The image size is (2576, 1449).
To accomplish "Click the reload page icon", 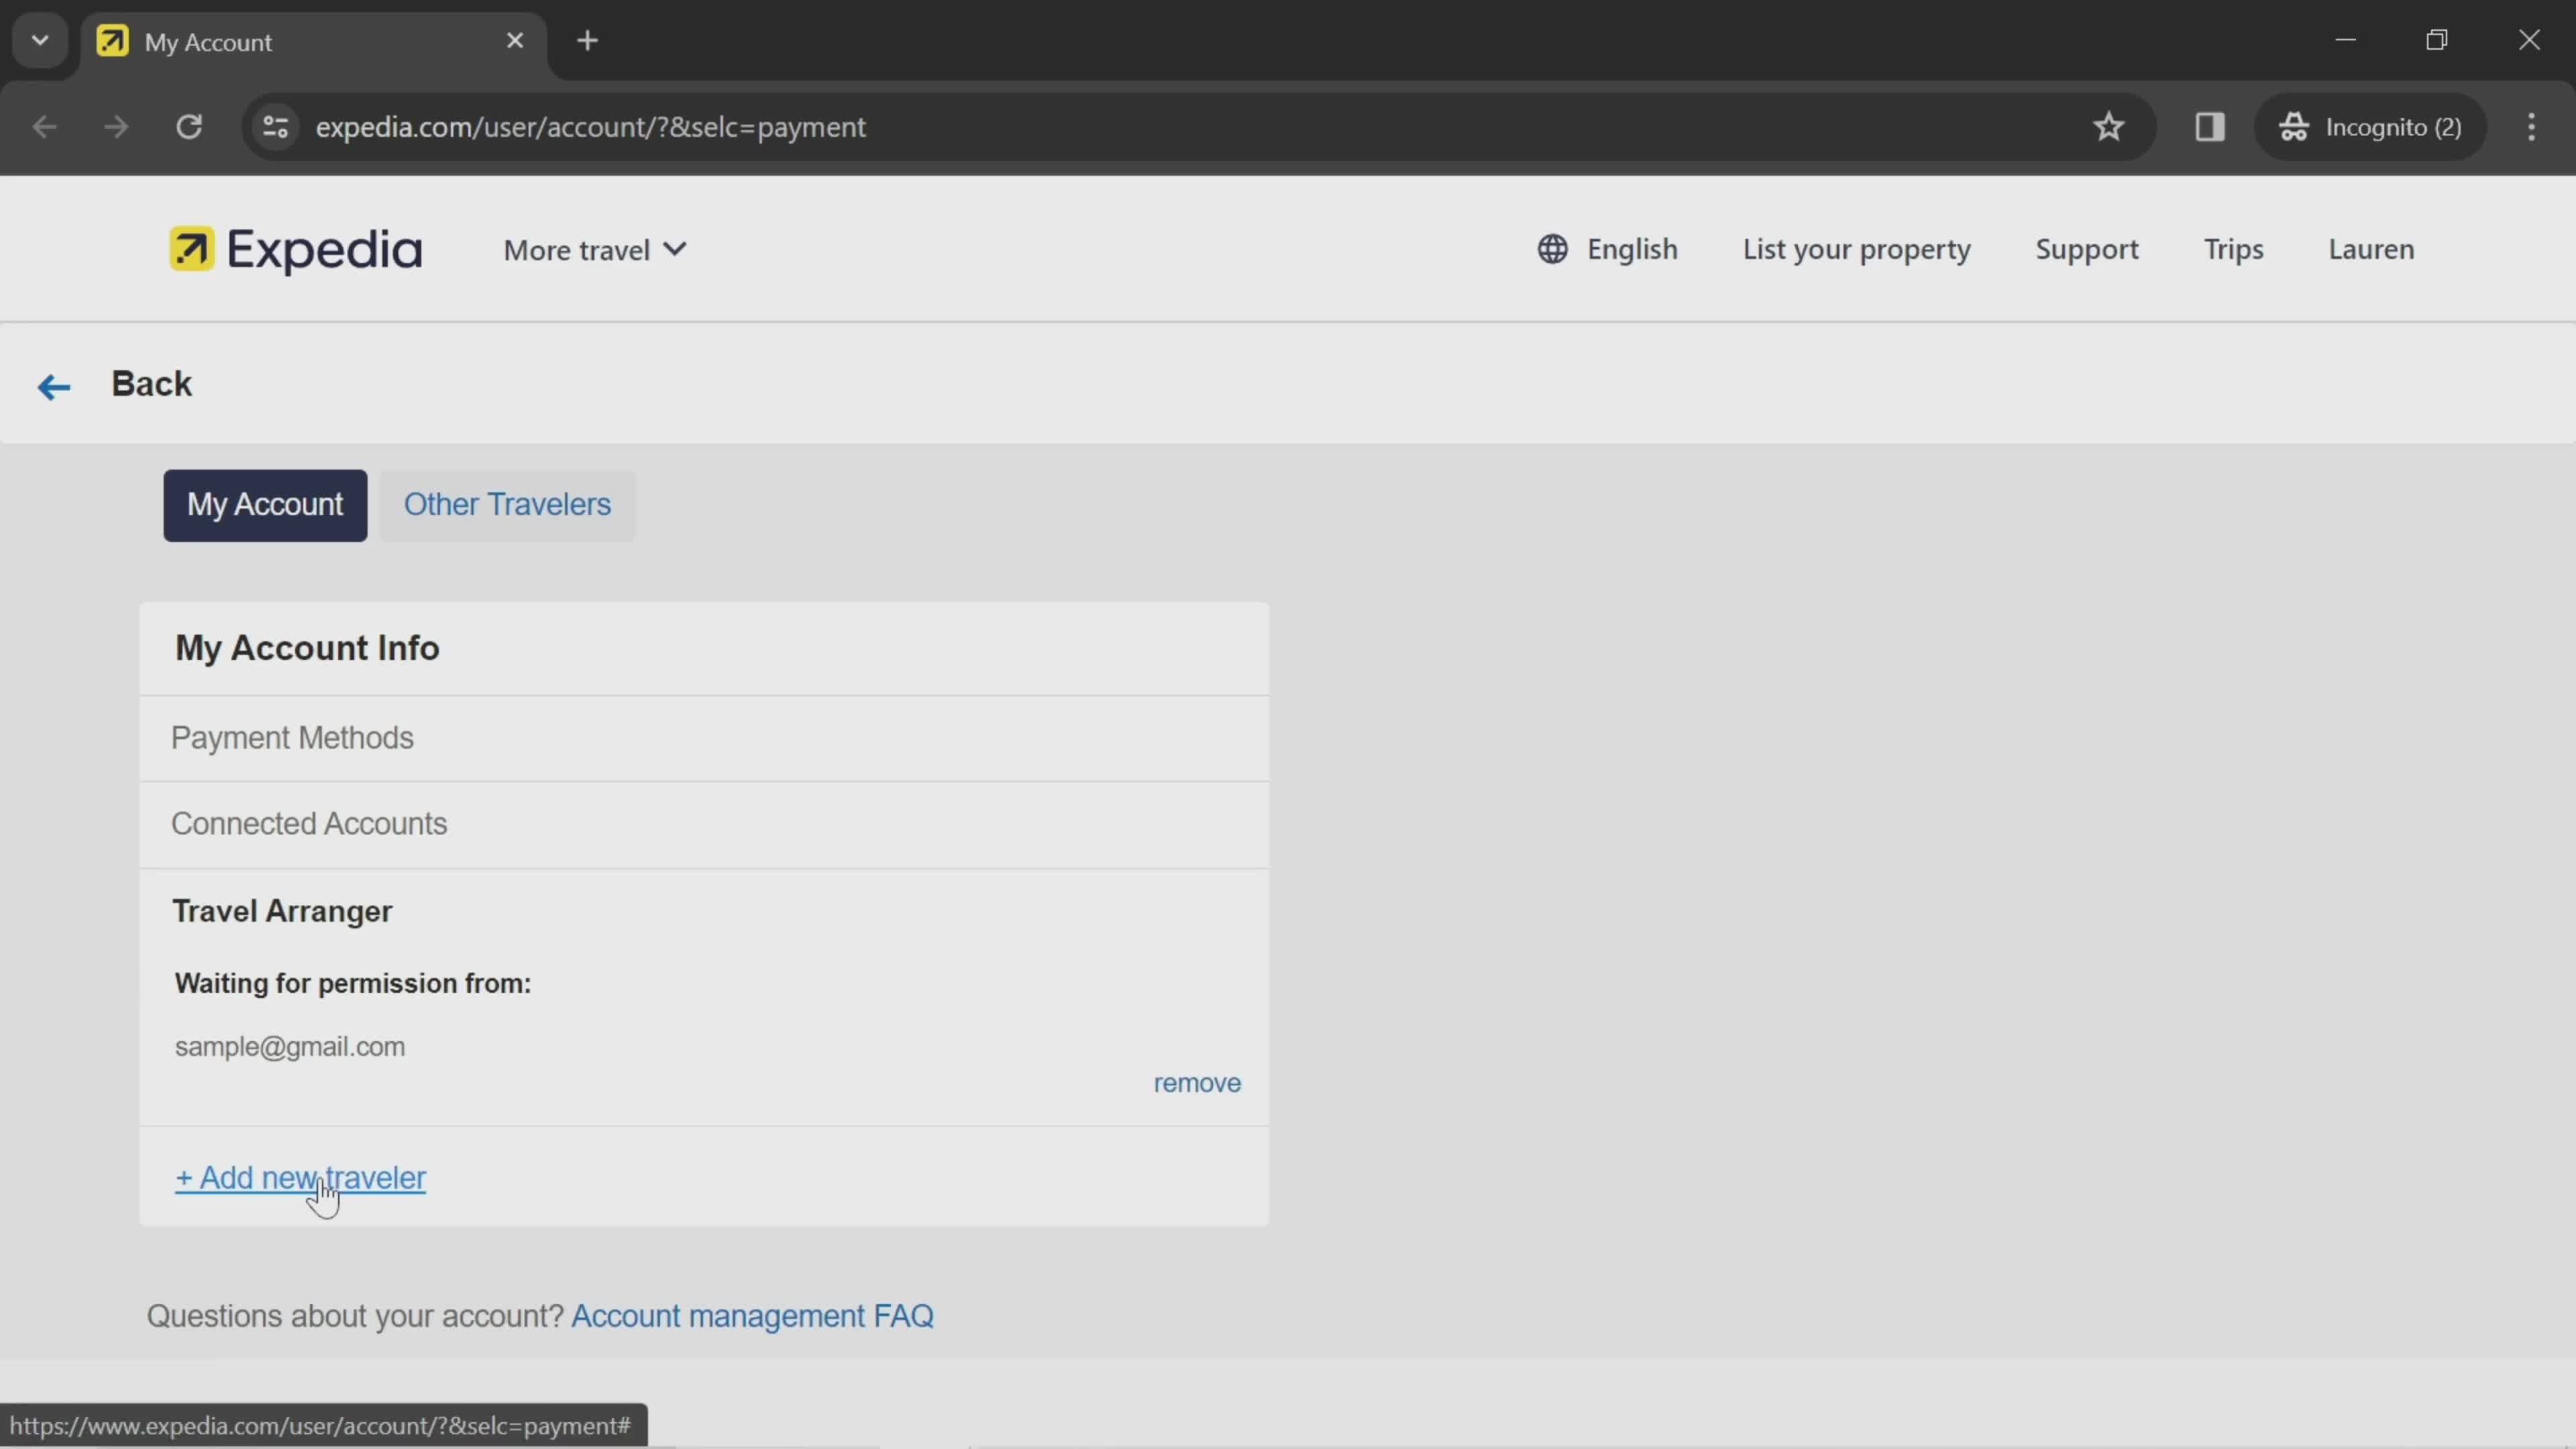I will (189, 125).
